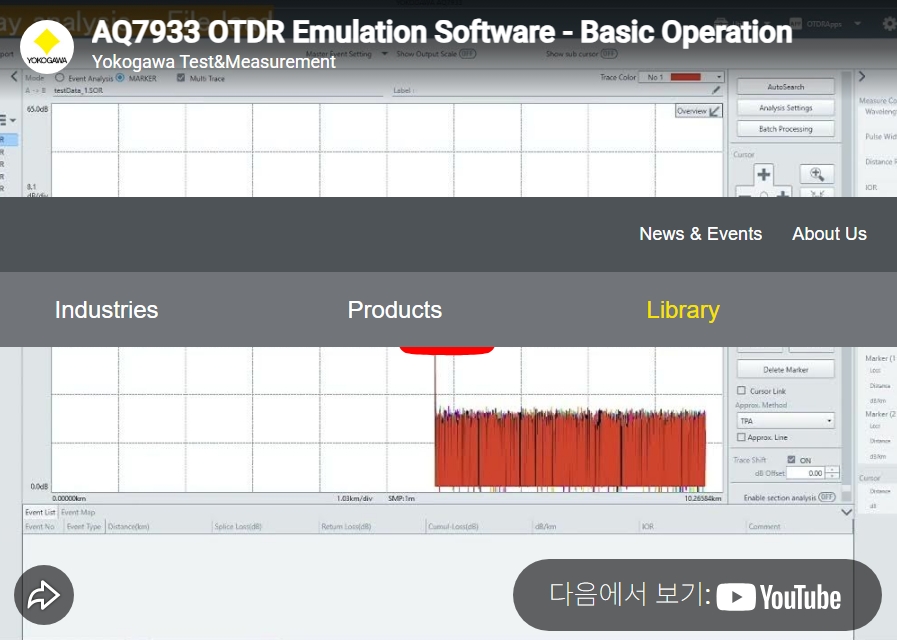Click the red trace color swatch
Viewport: 897px width, 640px height.
pyautogui.click(x=685, y=77)
